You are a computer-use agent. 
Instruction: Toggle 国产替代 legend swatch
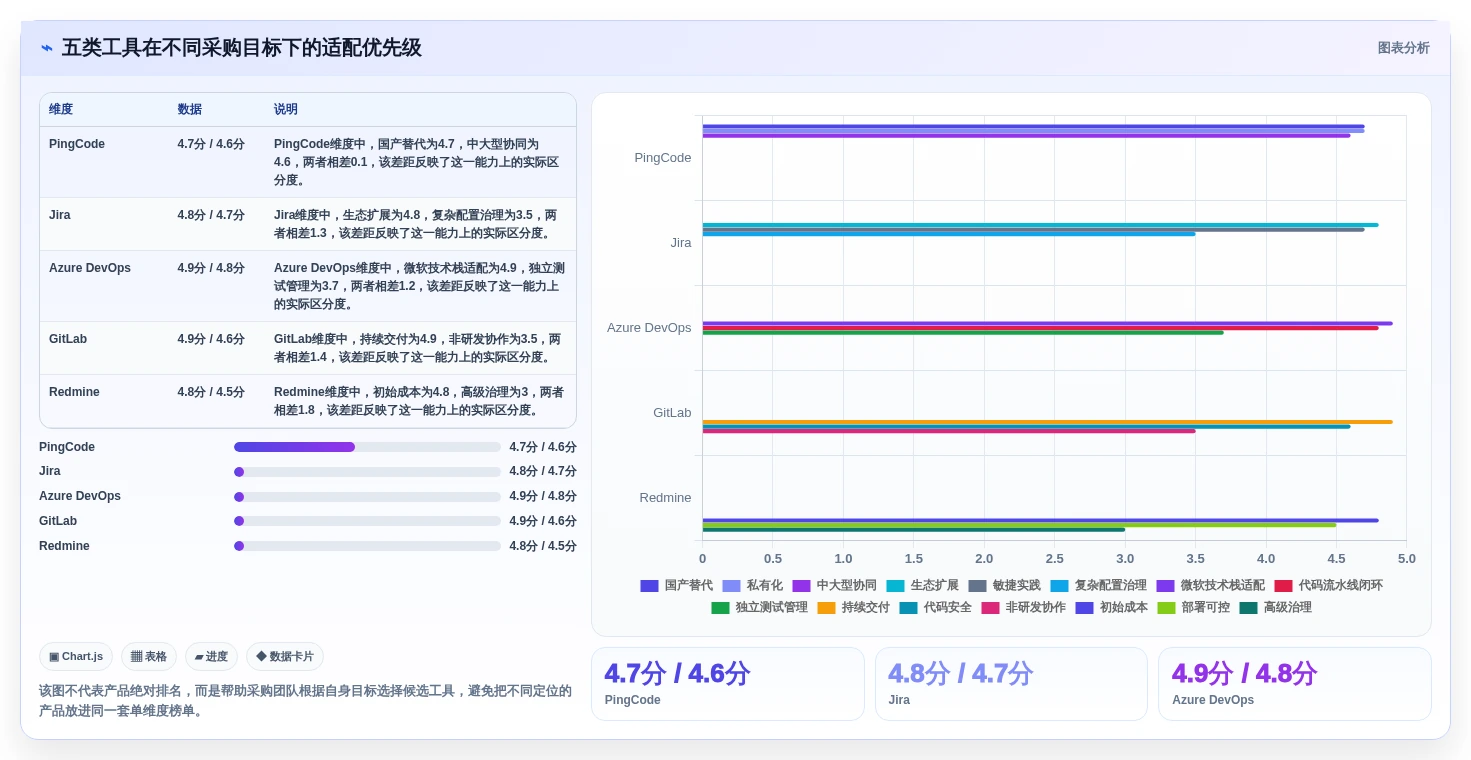click(x=649, y=586)
